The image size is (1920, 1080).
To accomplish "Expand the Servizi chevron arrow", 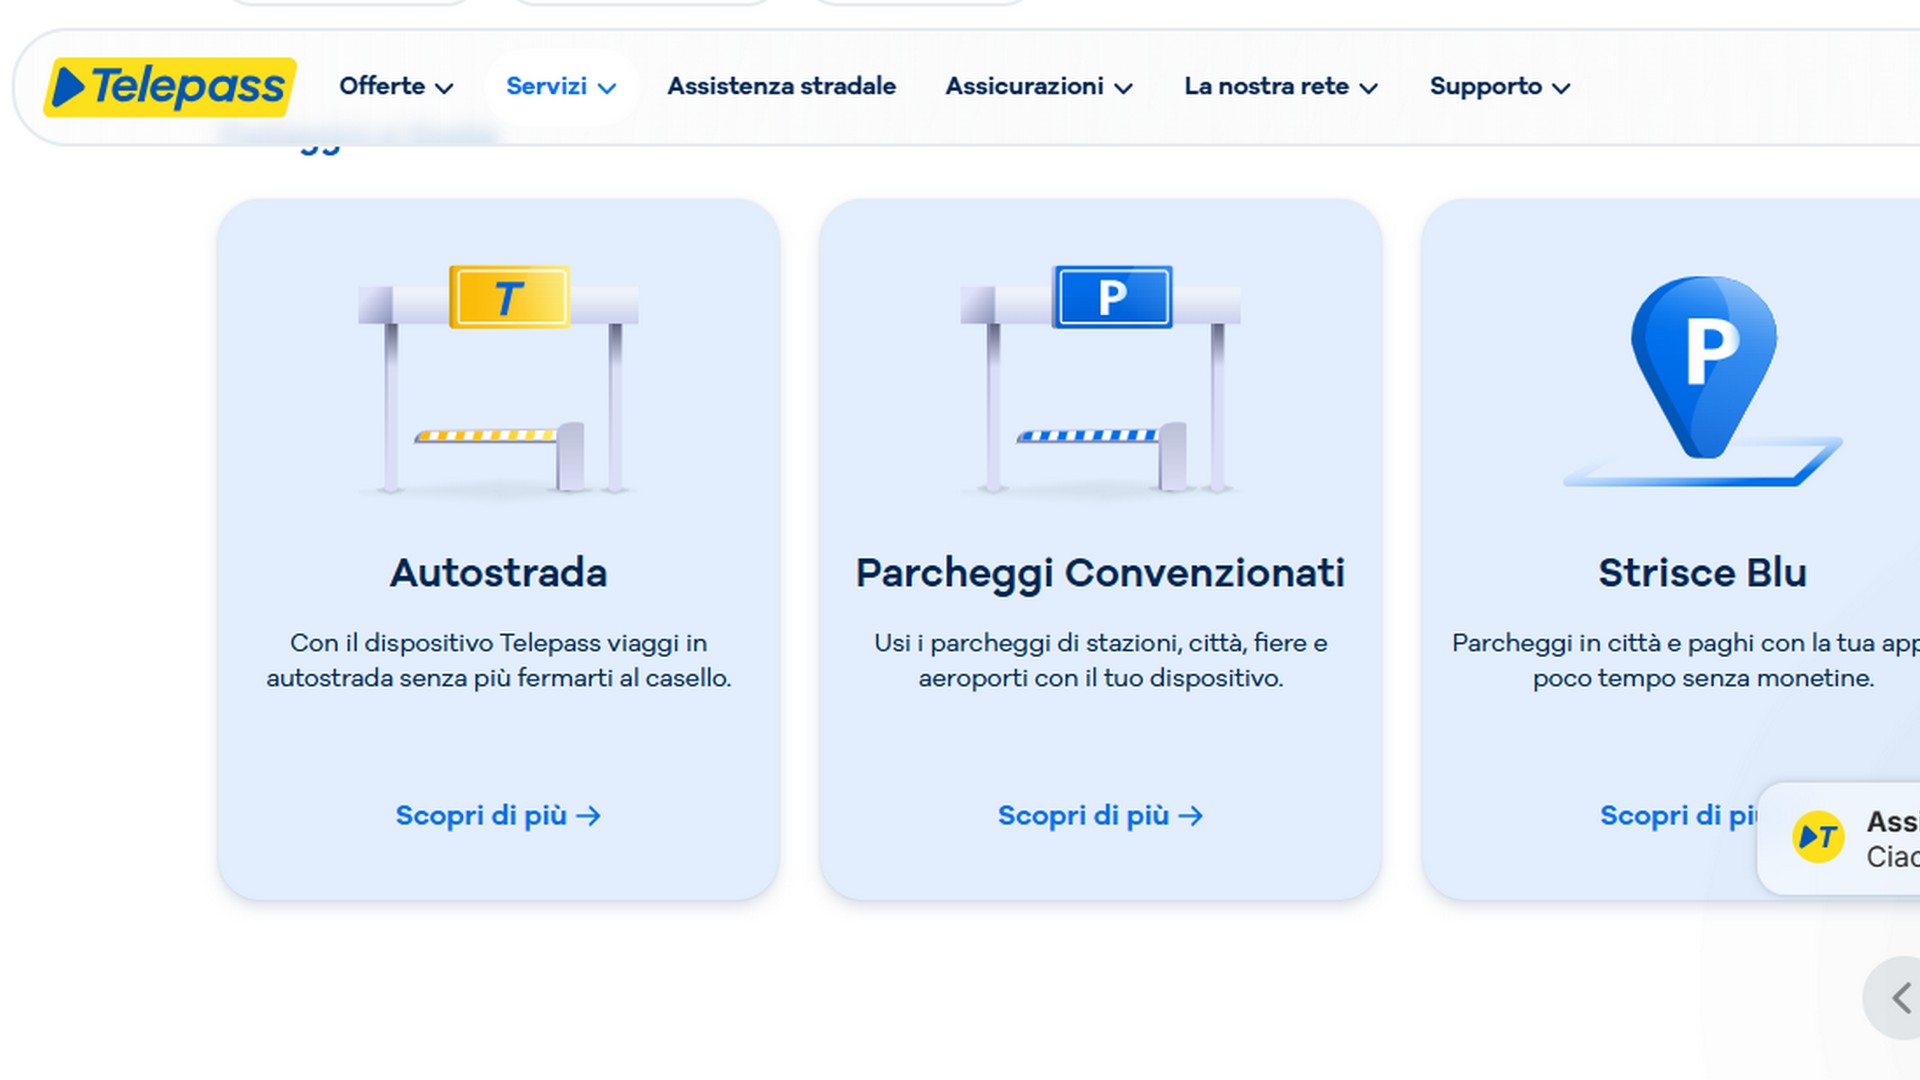I will 606,88.
